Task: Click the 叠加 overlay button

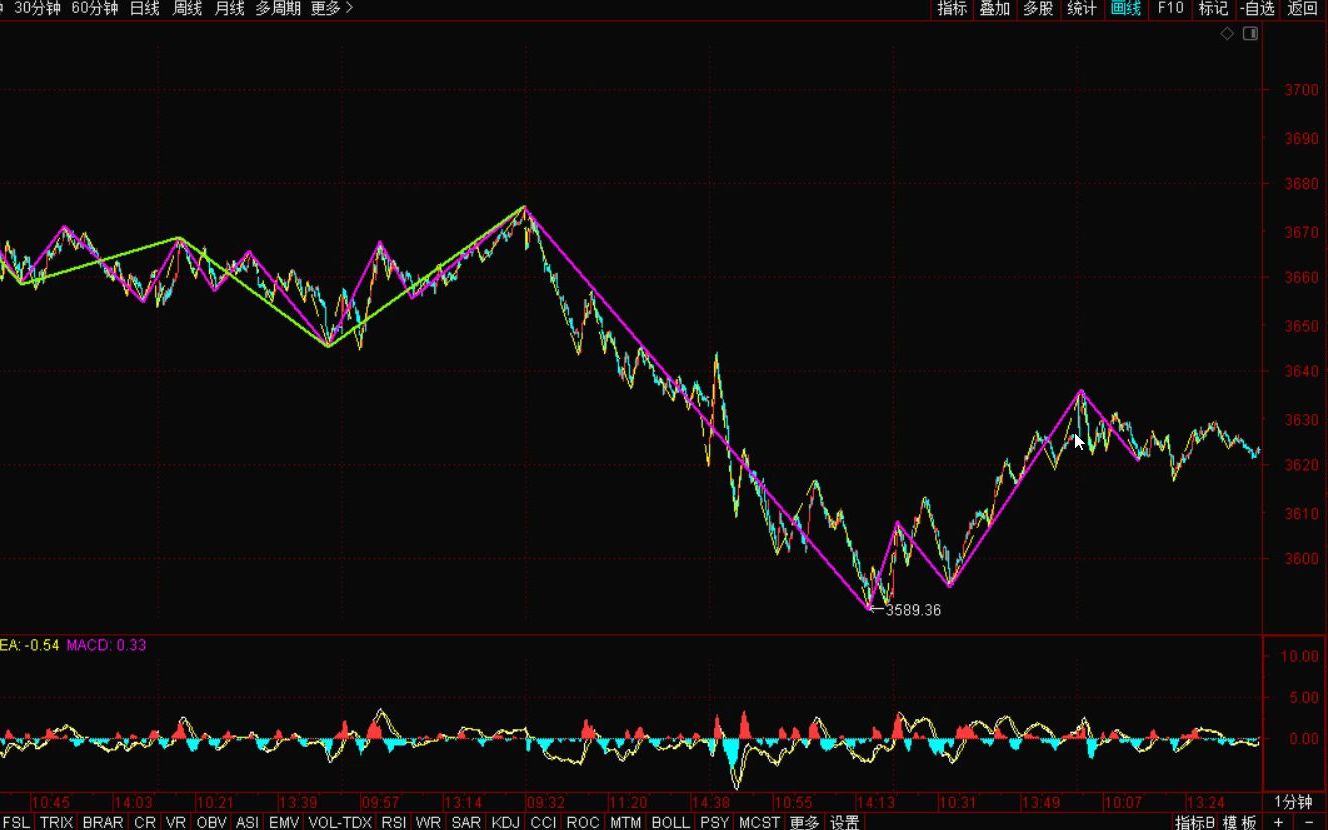Action: tap(995, 8)
